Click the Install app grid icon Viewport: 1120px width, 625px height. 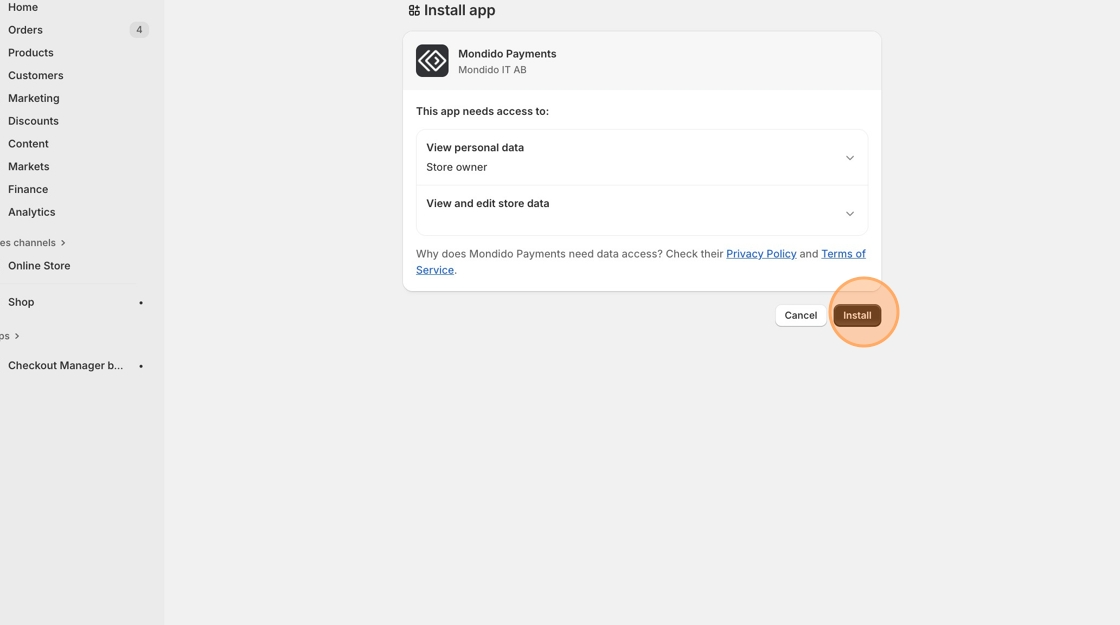pos(414,11)
